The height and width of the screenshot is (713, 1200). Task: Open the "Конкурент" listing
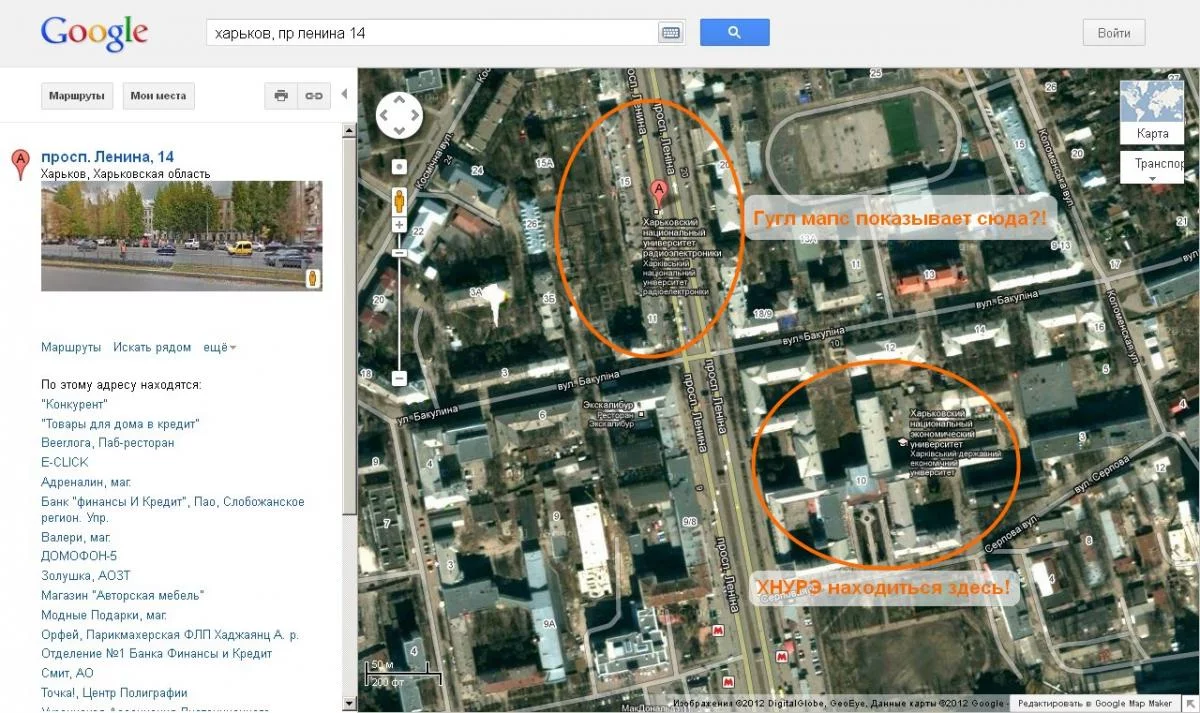(x=74, y=404)
